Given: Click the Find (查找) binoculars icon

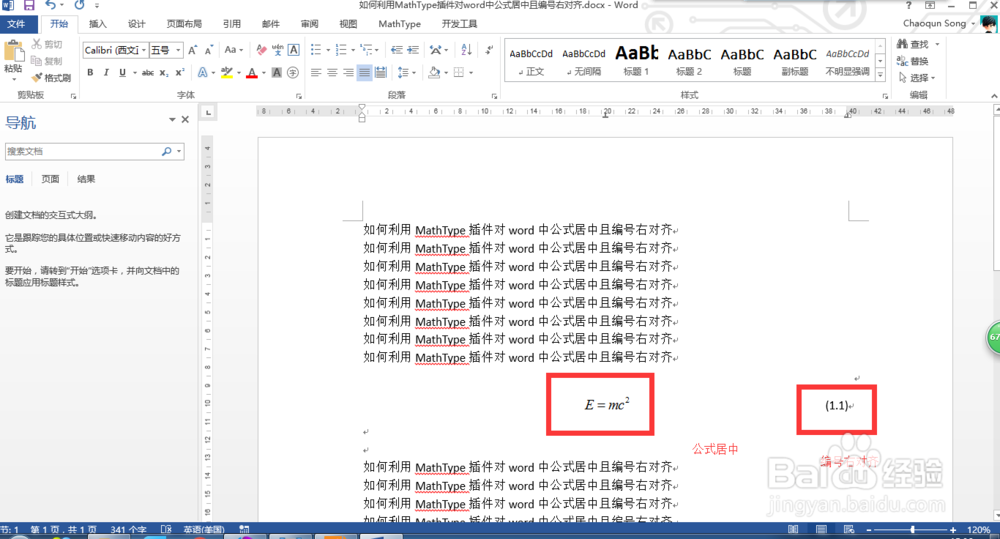Looking at the screenshot, I should [x=902, y=44].
